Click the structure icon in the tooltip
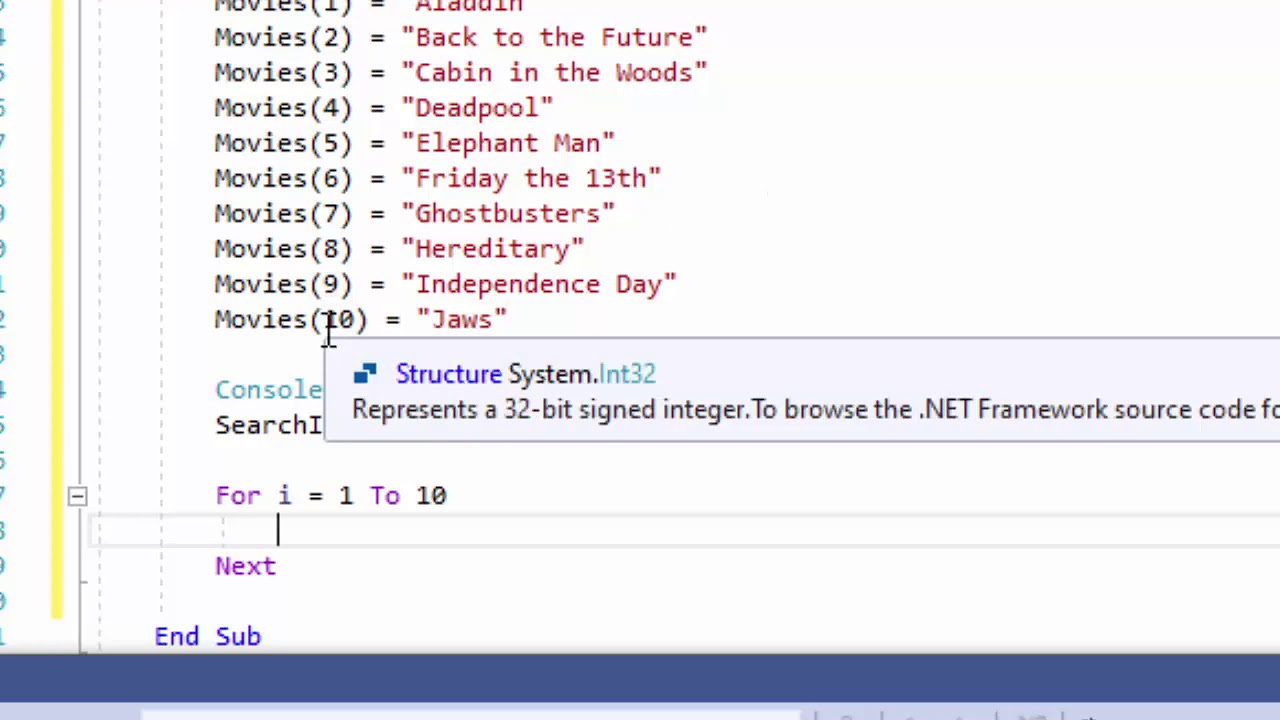 365,374
